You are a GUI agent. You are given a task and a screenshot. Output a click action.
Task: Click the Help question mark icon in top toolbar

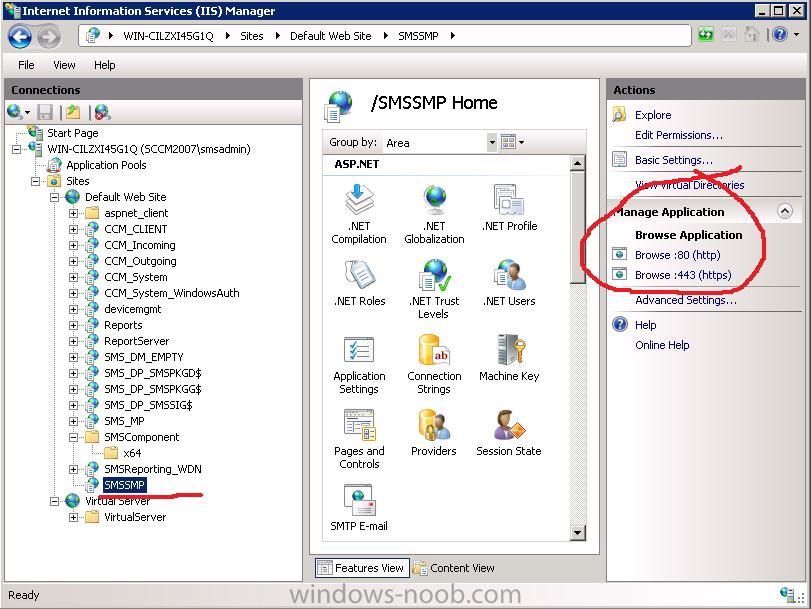click(779, 35)
